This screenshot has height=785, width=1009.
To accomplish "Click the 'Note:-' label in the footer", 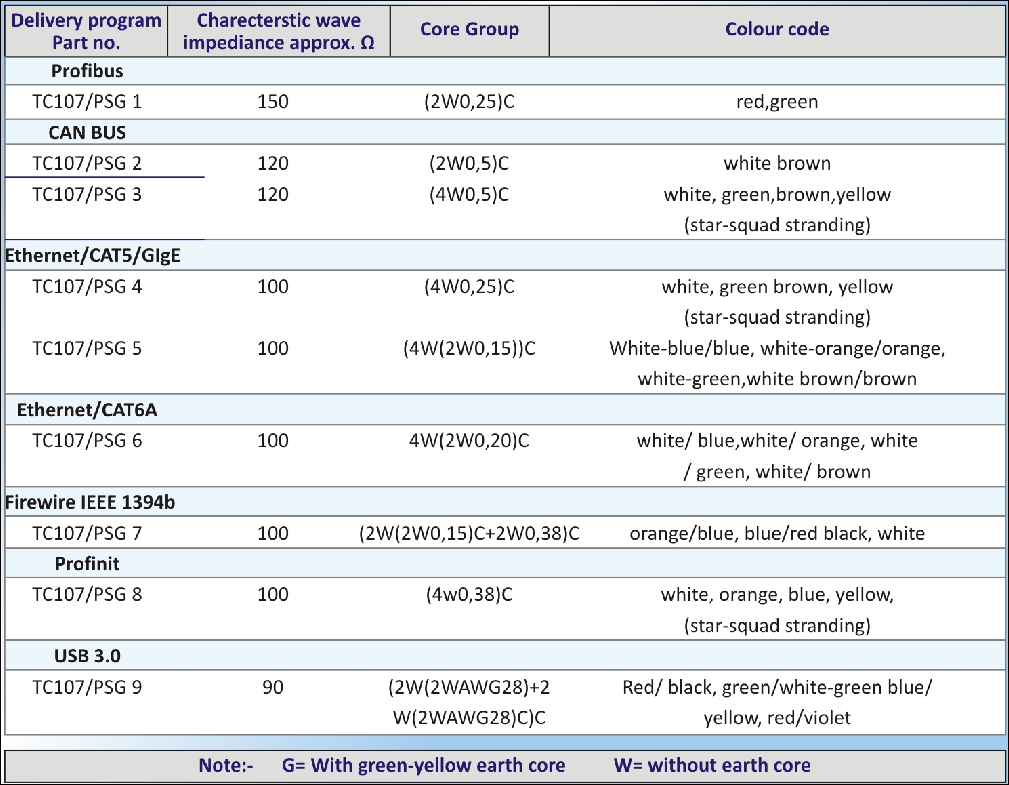I will pos(226,765).
